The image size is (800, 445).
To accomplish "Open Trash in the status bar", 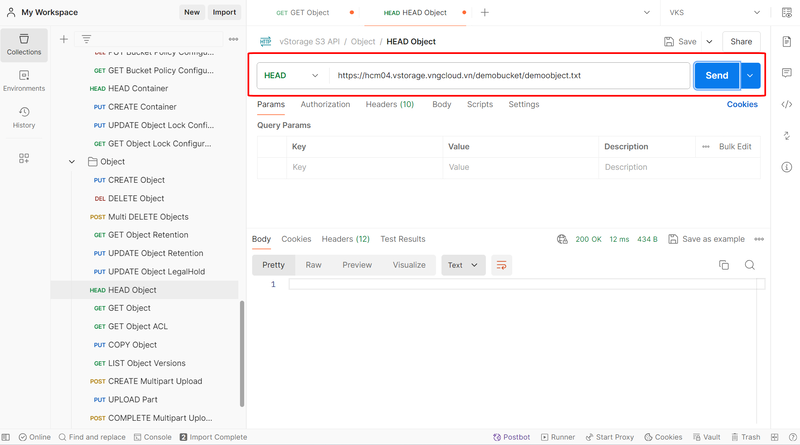I will 745,437.
